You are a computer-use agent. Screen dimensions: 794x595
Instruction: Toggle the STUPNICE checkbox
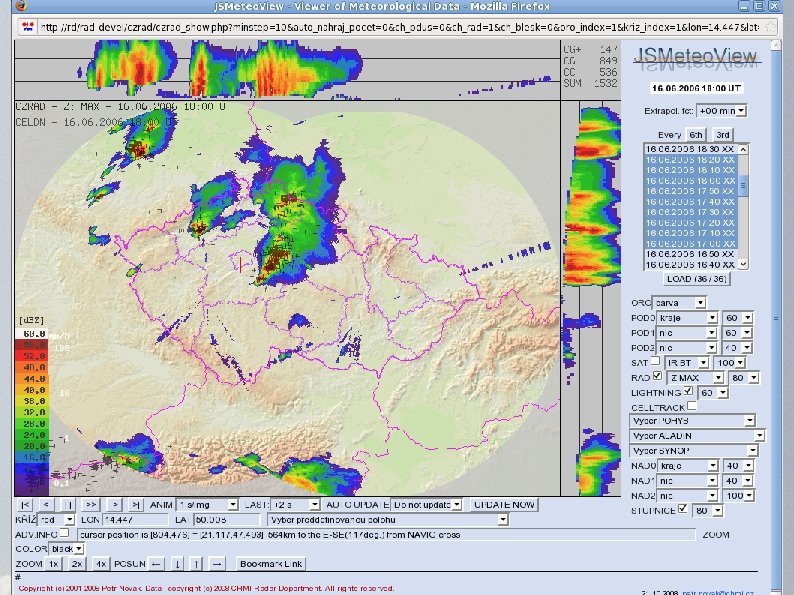[683, 508]
